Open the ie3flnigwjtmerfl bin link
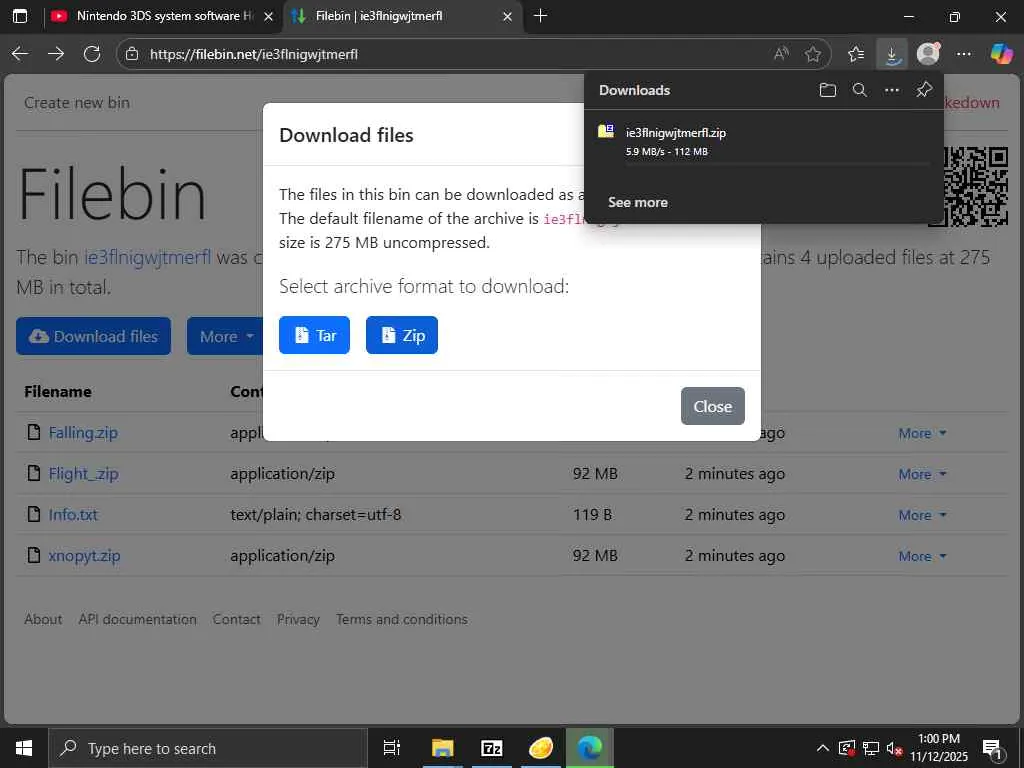The height and width of the screenshot is (768, 1024). [x=148, y=257]
